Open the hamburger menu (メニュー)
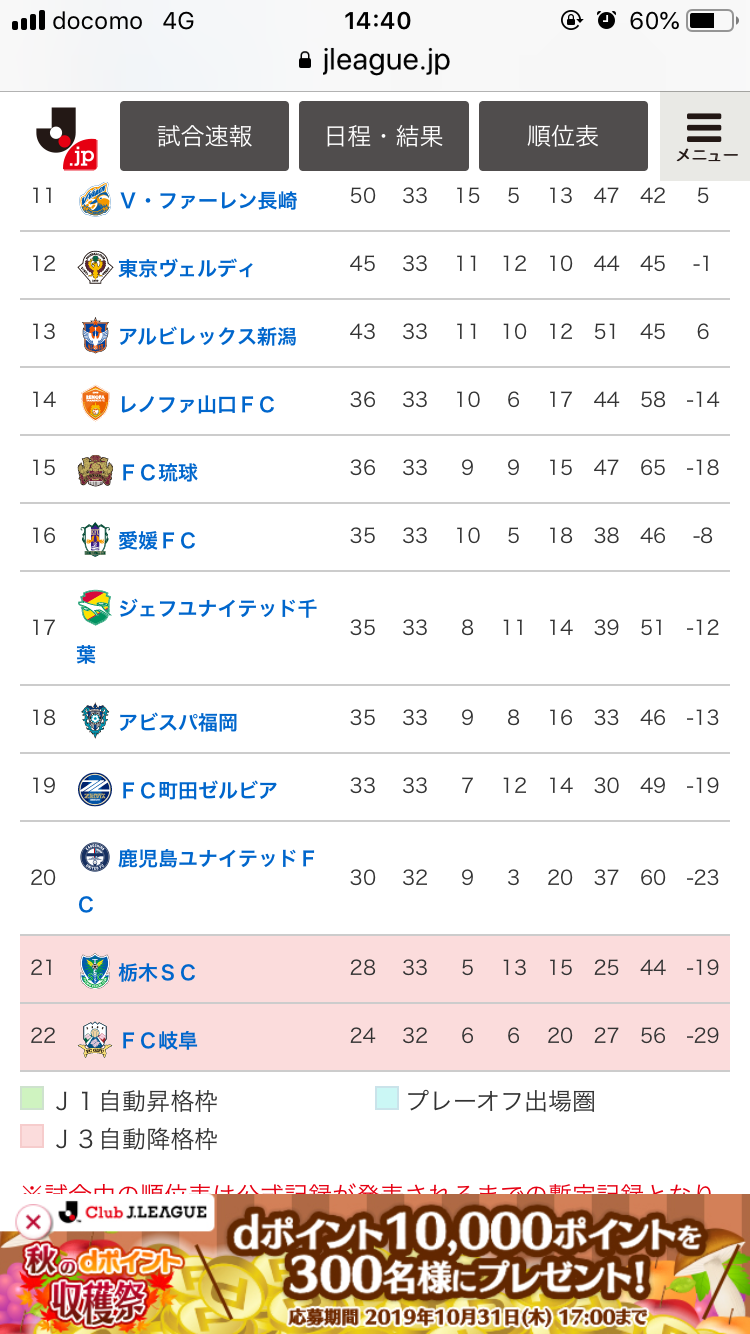This screenshot has height=1334, width=750. pos(705,136)
